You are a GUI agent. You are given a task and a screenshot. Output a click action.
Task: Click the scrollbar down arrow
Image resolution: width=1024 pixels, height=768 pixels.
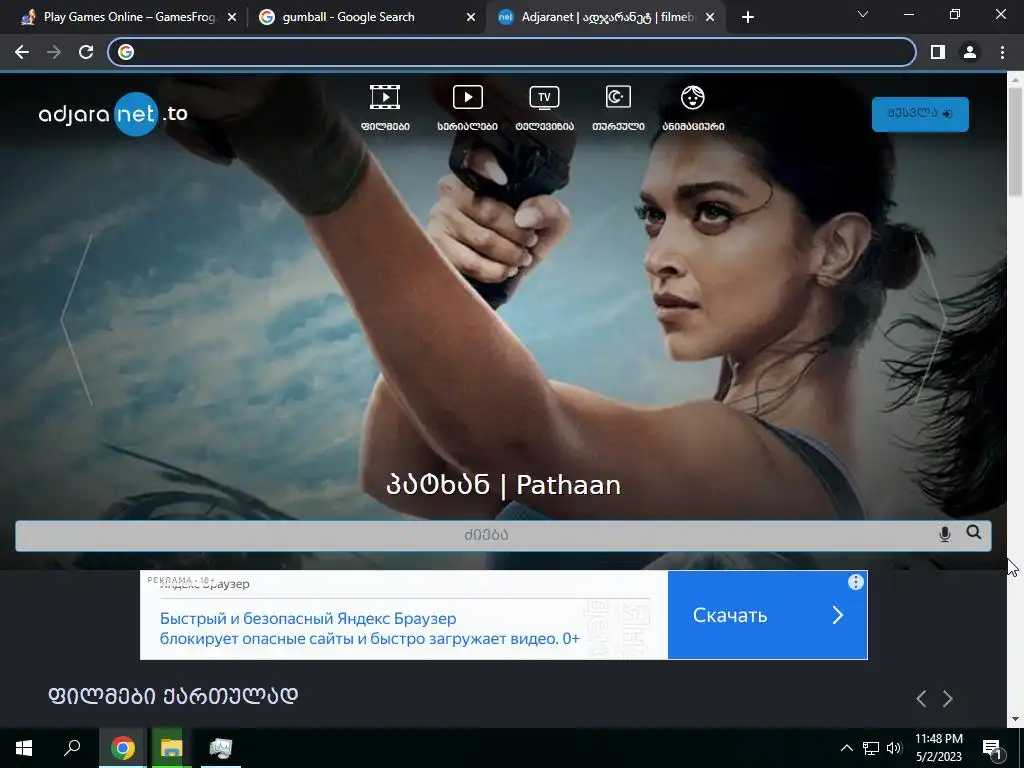[1015, 719]
